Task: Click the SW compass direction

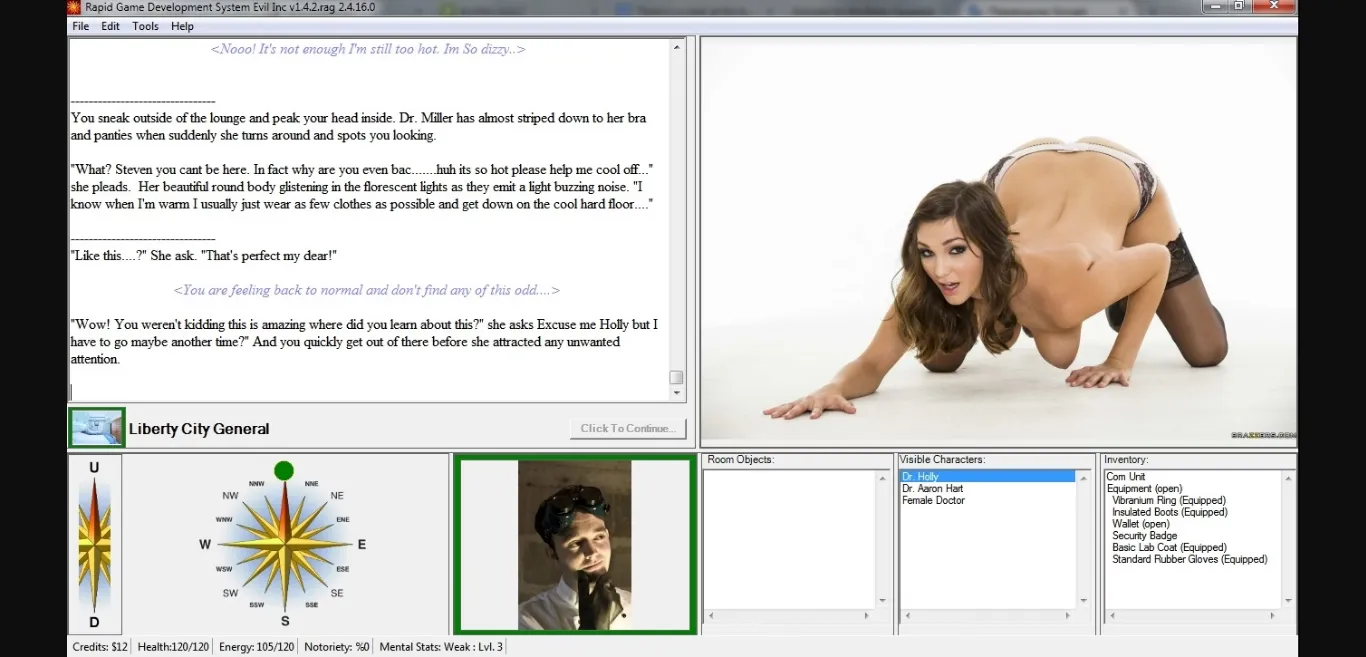Action: 231,593
